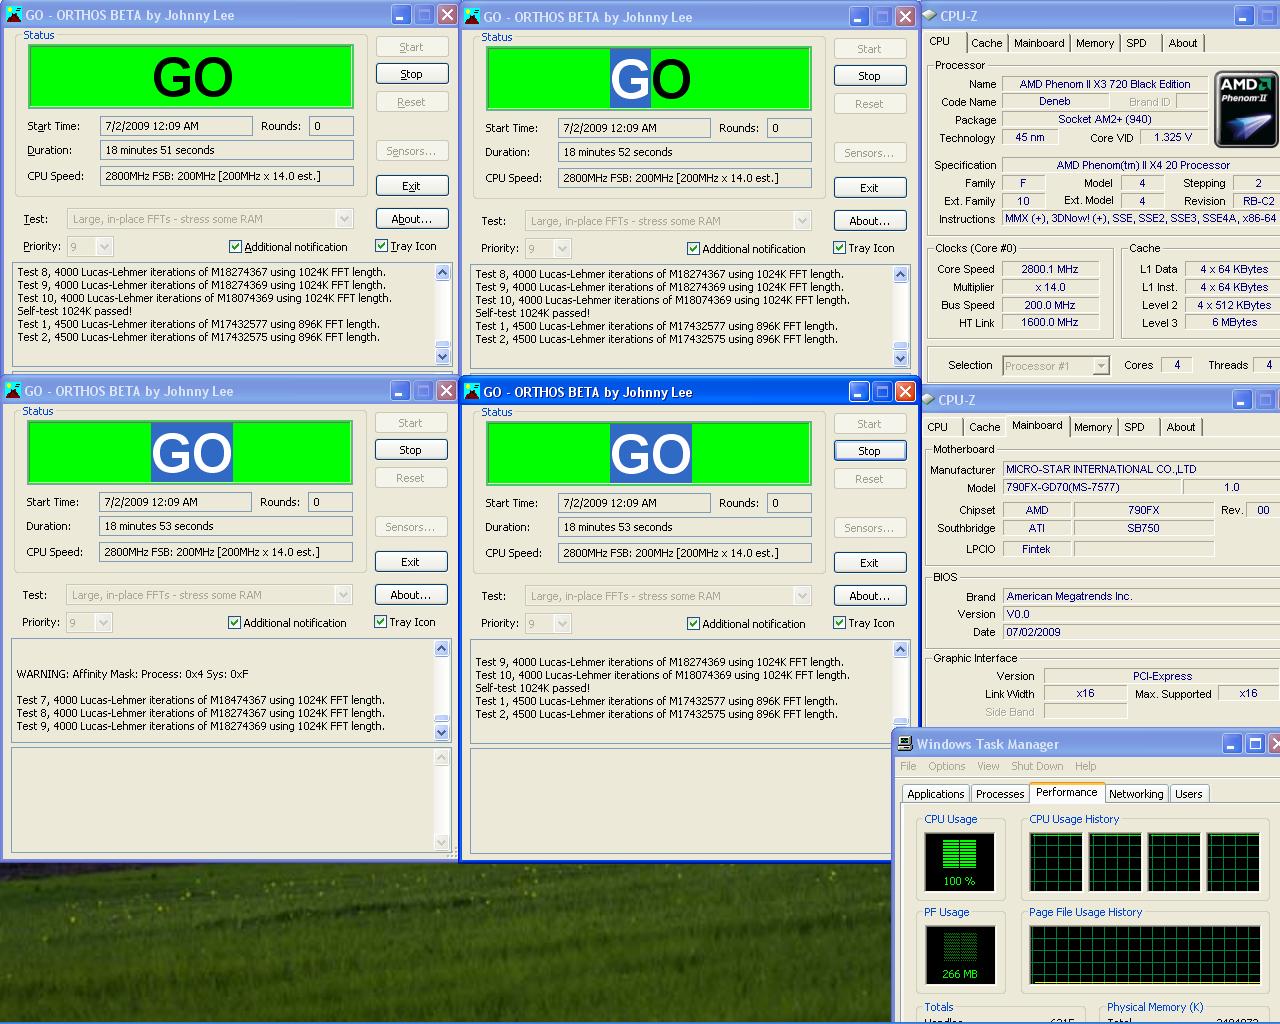Click the GO status display in the 52-second ORTHOS window
The image size is (1280, 1024).
click(x=649, y=79)
